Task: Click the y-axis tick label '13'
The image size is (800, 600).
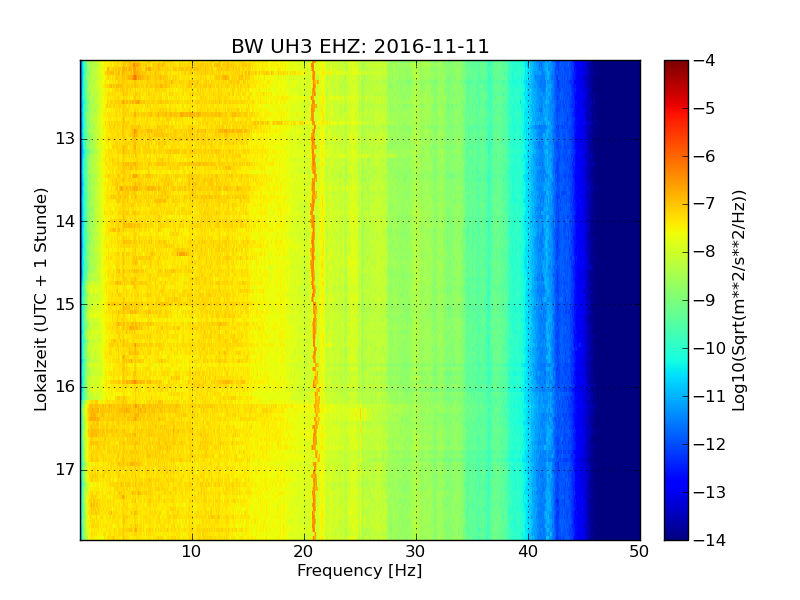Action: point(65,139)
